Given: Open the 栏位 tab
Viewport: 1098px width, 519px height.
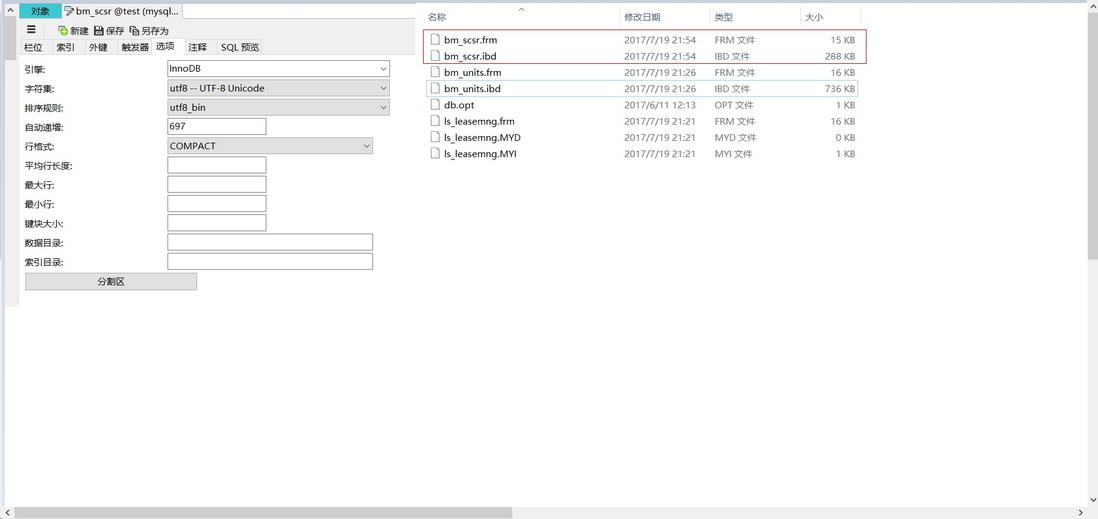Looking at the screenshot, I should 34,47.
